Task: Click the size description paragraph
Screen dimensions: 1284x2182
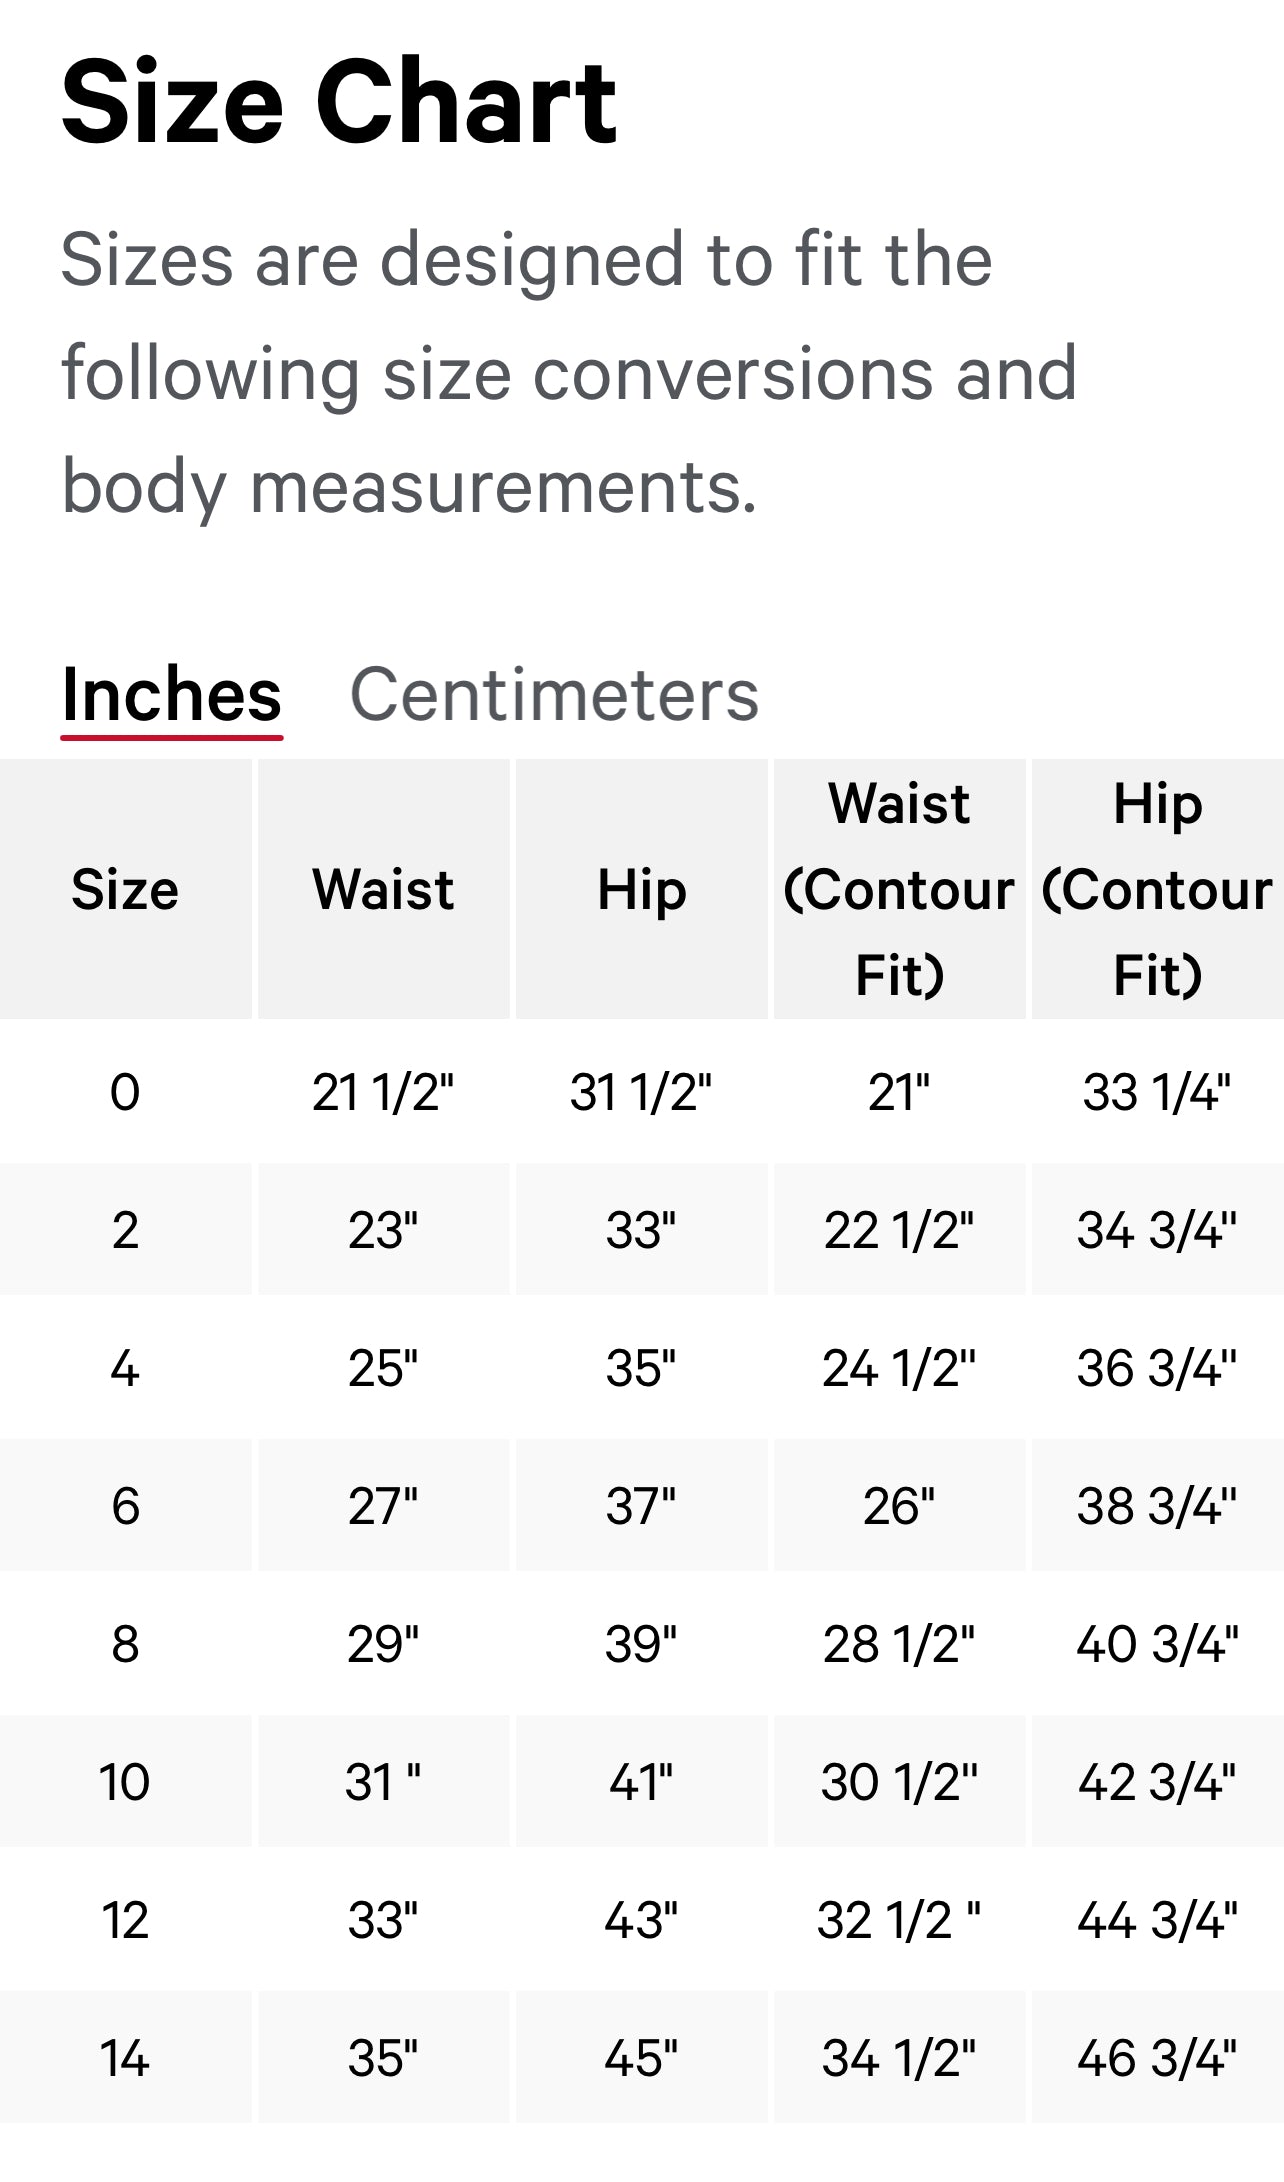Action: point(568,372)
